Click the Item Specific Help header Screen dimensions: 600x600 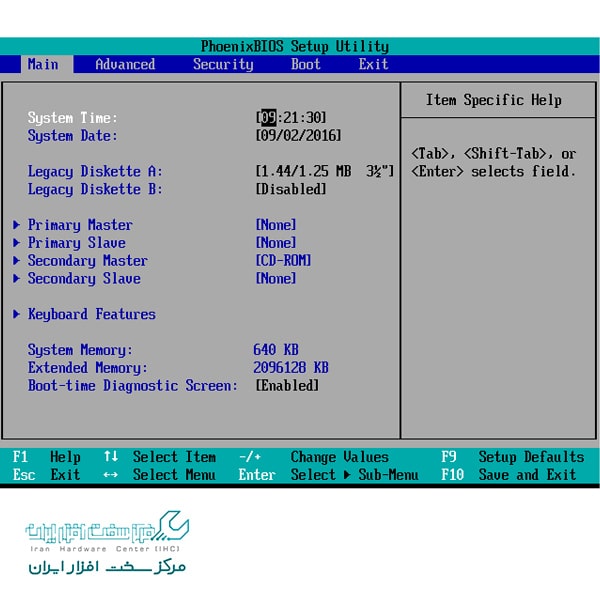(494, 100)
